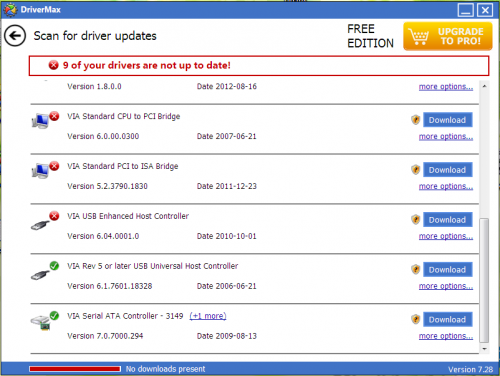Click the green check badge on VIA Serial ATA Controller

pos(54,315)
